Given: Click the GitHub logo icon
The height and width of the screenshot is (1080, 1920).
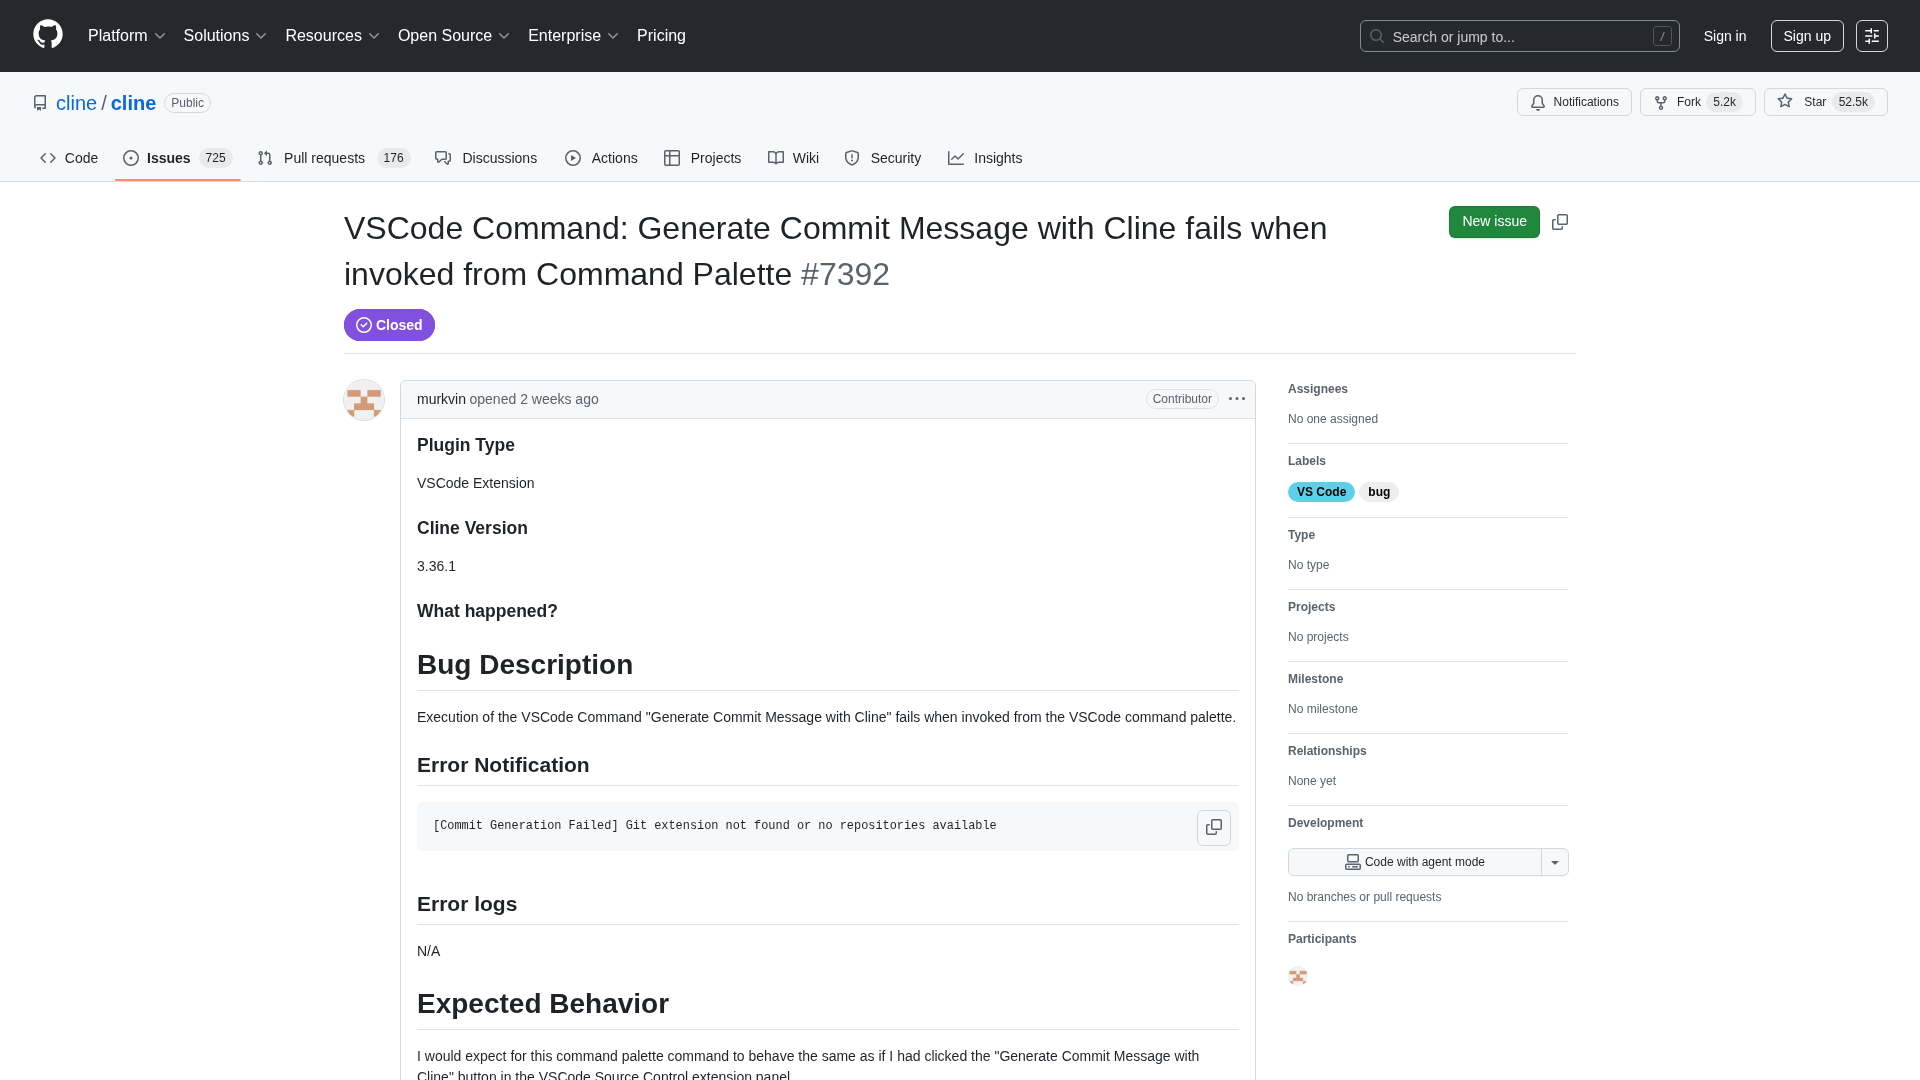Looking at the screenshot, I should pos(47,35).
